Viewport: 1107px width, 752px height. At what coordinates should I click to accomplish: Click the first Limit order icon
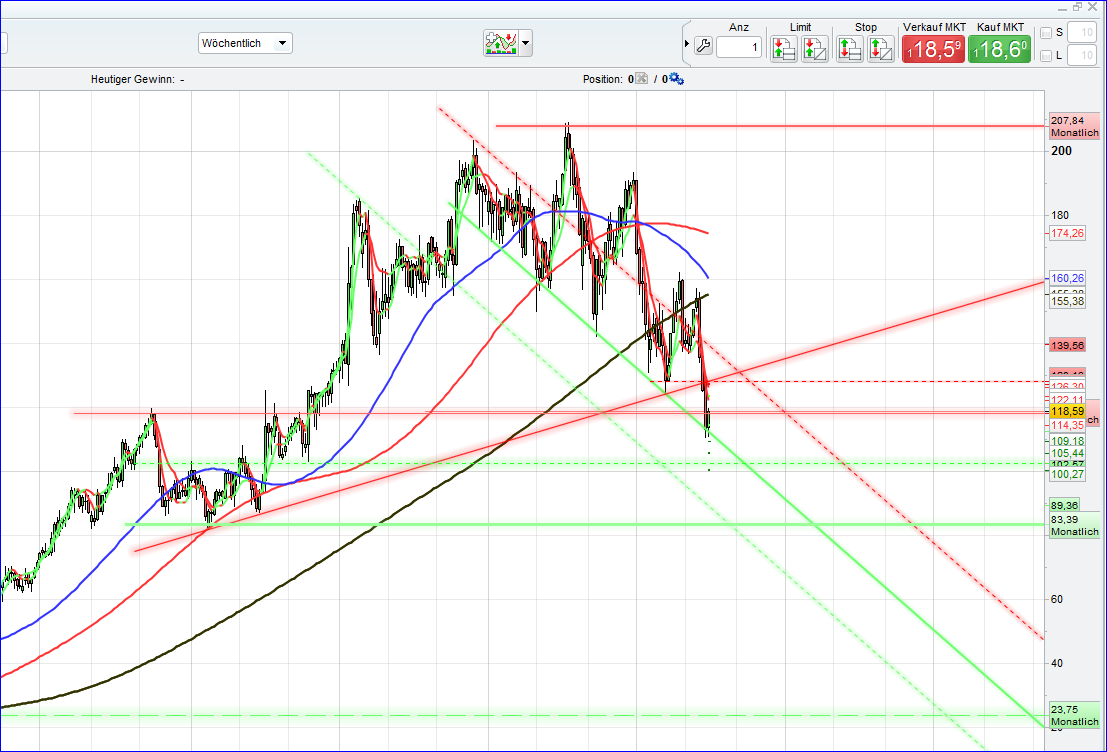[x=784, y=49]
